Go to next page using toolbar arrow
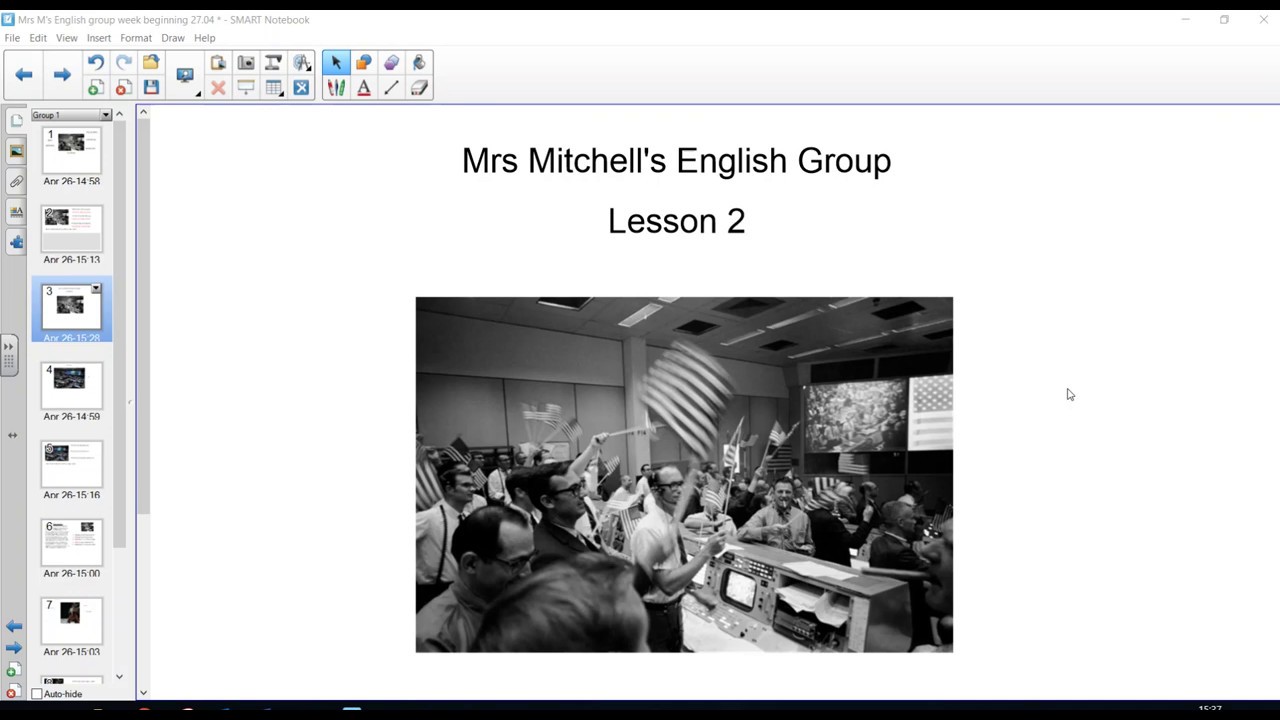The width and height of the screenshot is (1280, 720). (x=62, y=75)
